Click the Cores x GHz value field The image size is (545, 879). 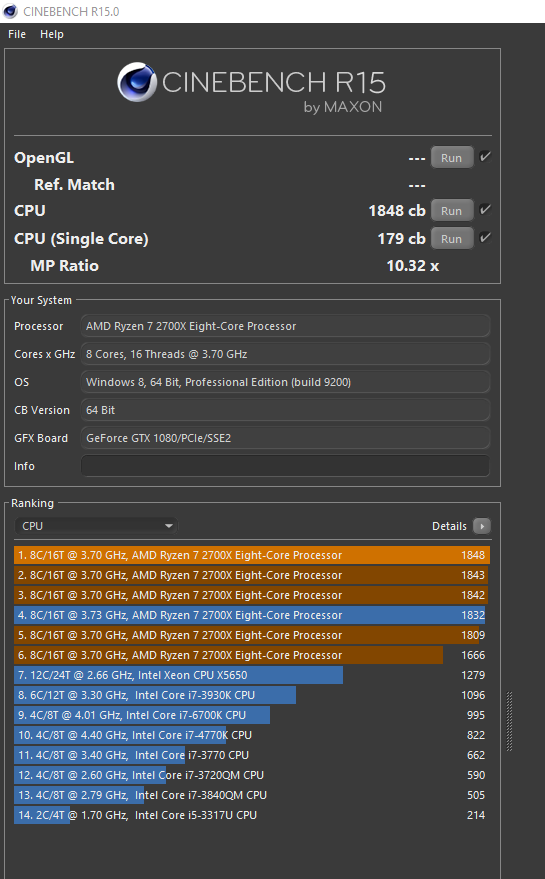(x=285, y=354)
